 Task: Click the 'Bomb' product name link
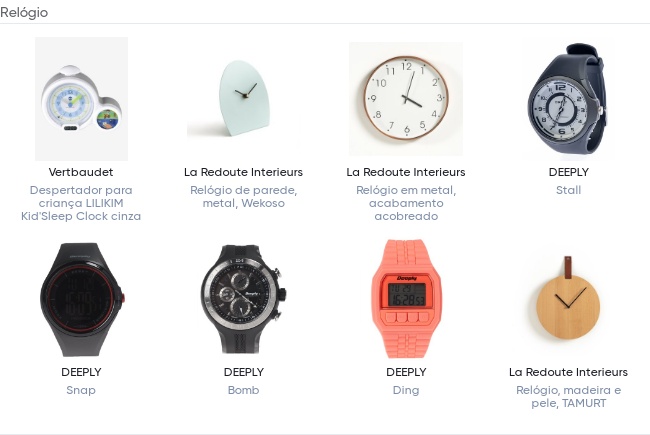click(x=244, y=390)
